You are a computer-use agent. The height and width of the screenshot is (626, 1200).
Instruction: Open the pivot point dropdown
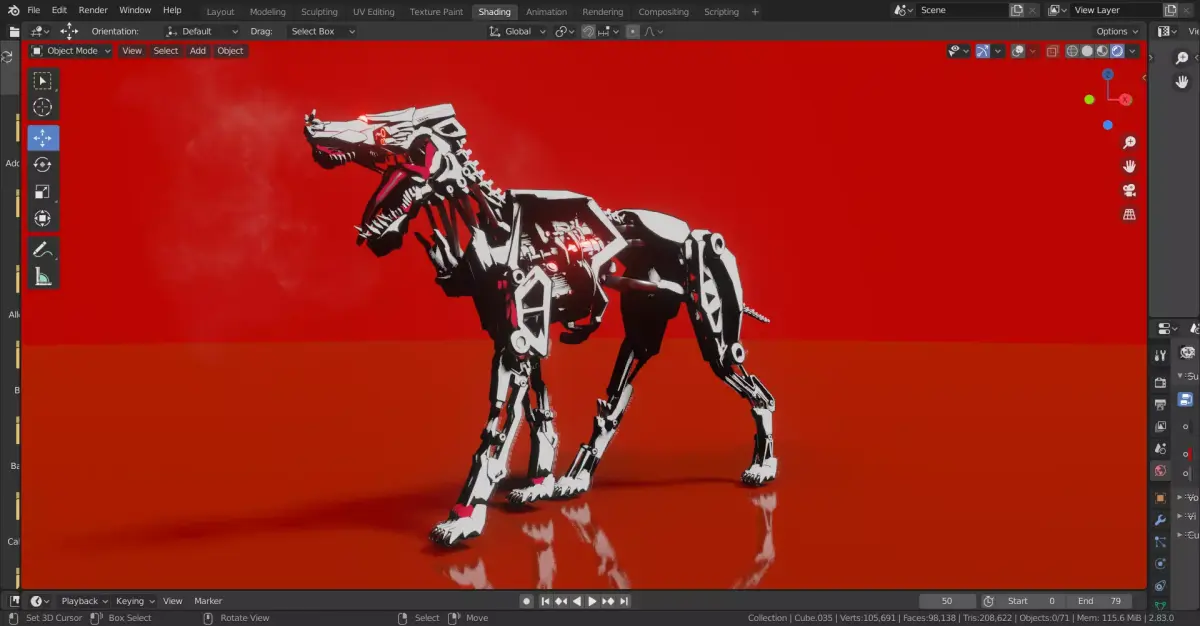click(x=565, y=31)
